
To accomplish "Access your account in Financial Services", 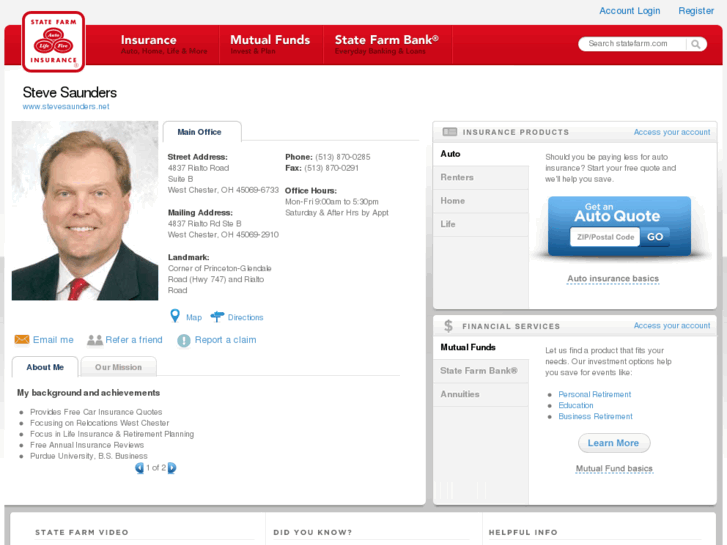I will coord(672,326).
